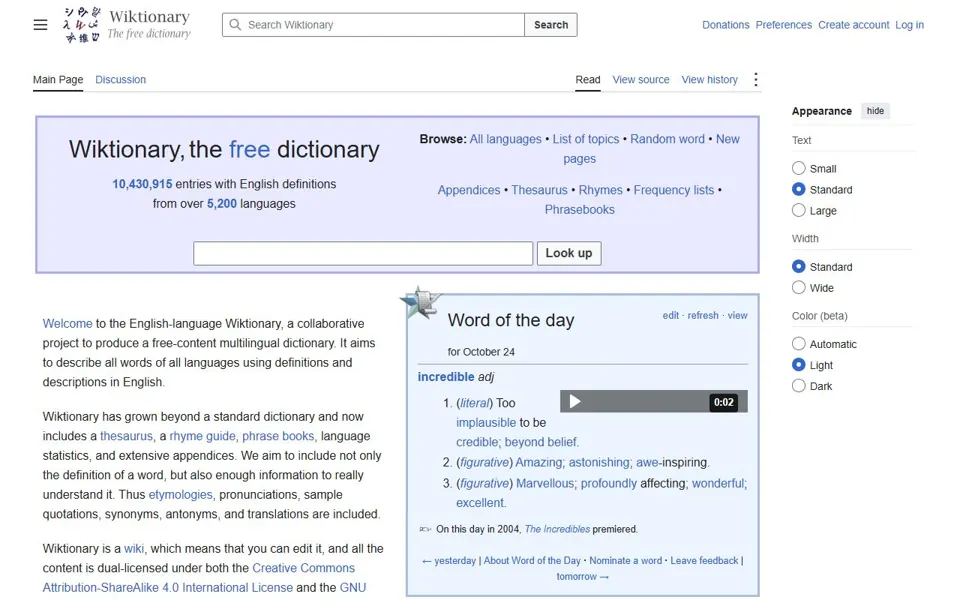The width and height of the screenshot is (960, 600).
Task: Click the Look up button
Action: coord(569,253)
